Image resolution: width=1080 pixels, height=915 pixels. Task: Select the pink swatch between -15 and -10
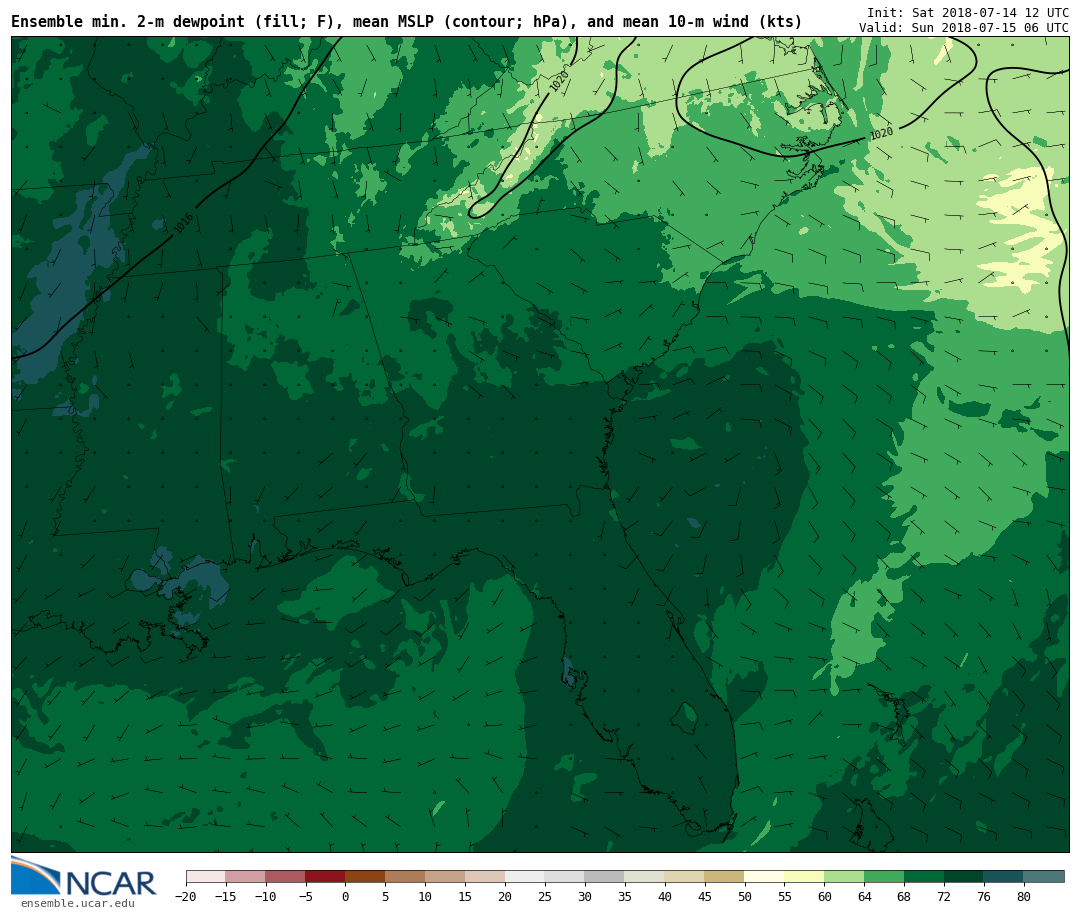tap(245, 876)
